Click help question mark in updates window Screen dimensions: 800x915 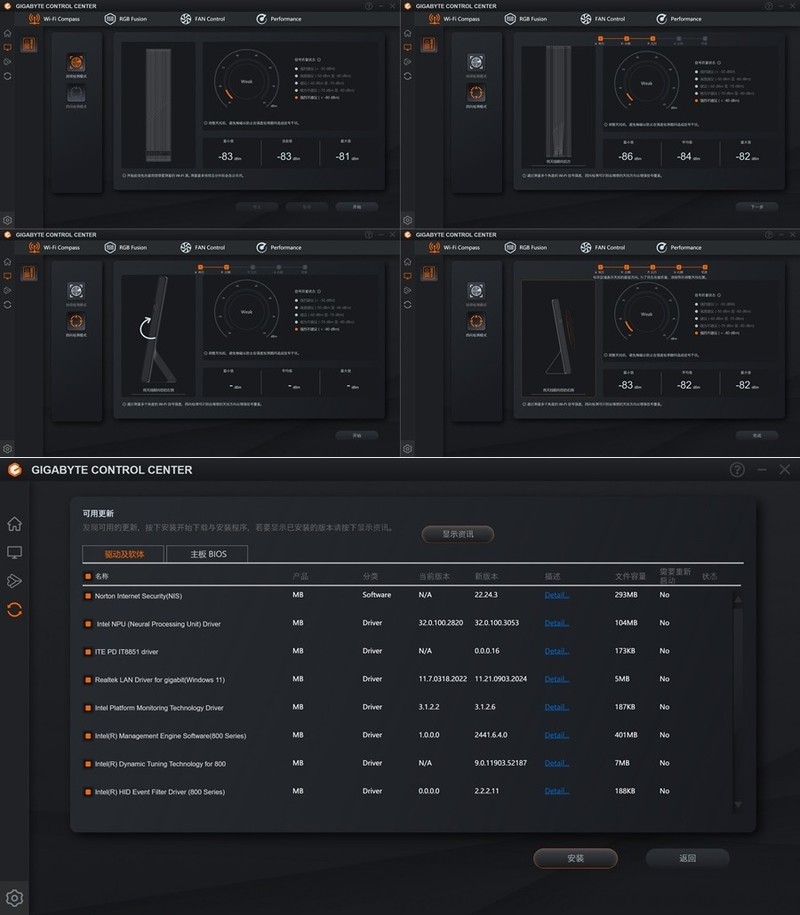click(x=737, y=470)
